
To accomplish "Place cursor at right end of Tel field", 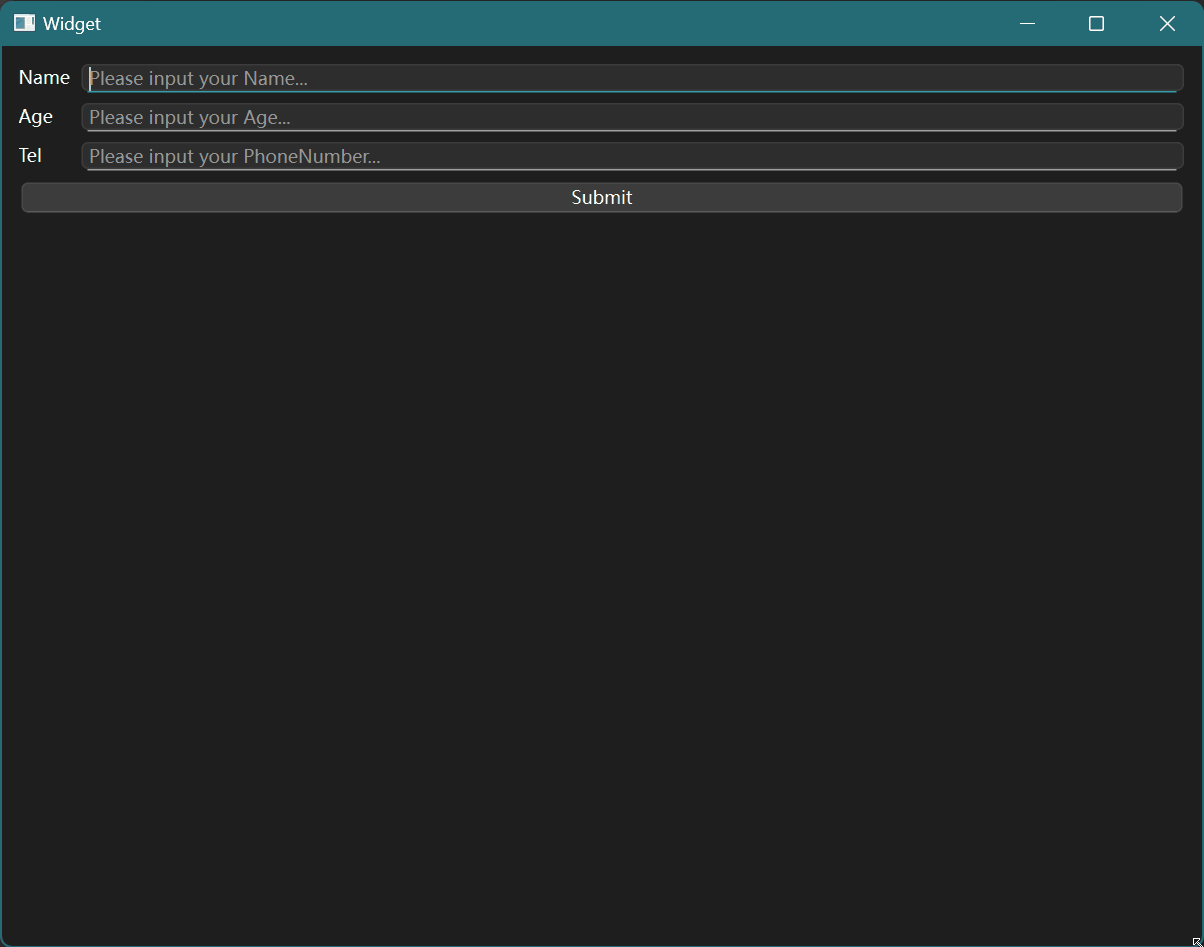I will [x=1170, y=156].
